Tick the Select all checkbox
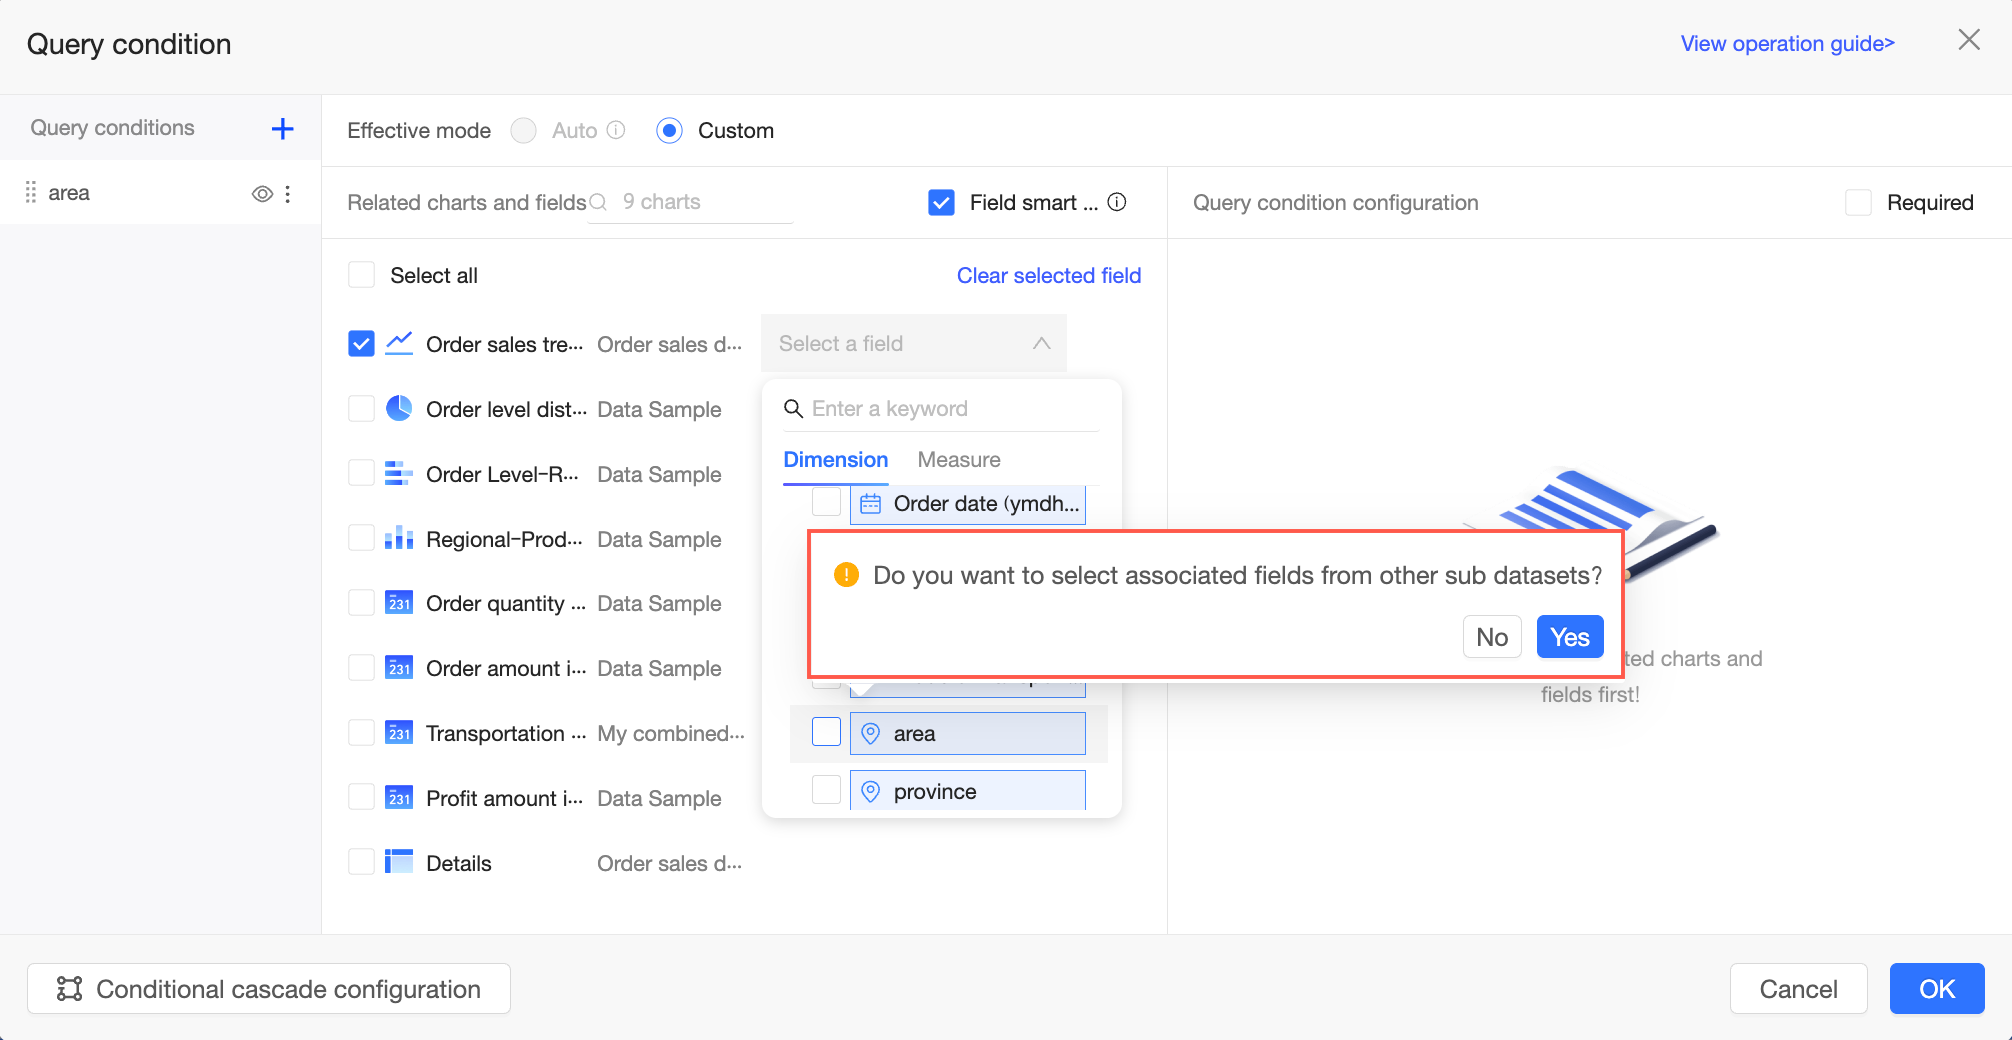 (x=361, y=275)
